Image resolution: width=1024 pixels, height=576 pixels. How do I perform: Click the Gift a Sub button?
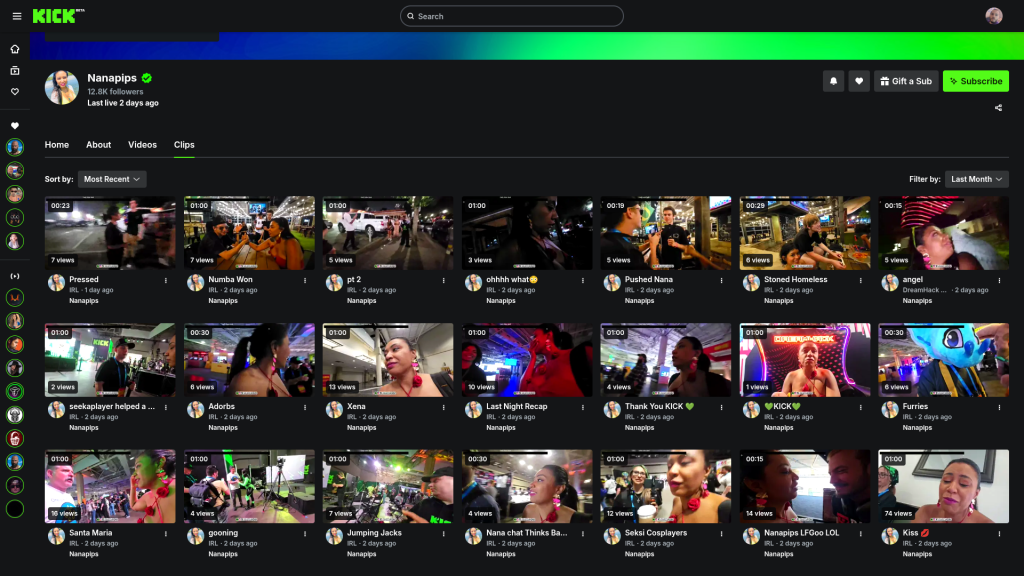(x=905, y=81)
